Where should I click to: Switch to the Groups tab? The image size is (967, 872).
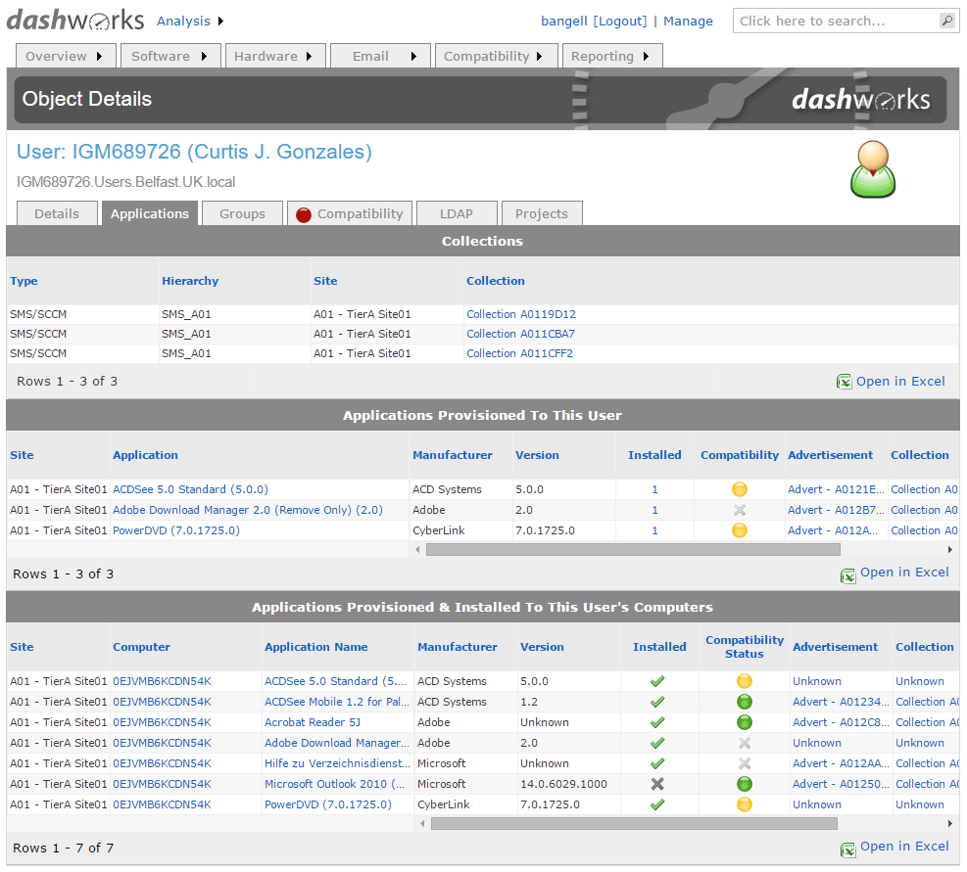[242, 214]
